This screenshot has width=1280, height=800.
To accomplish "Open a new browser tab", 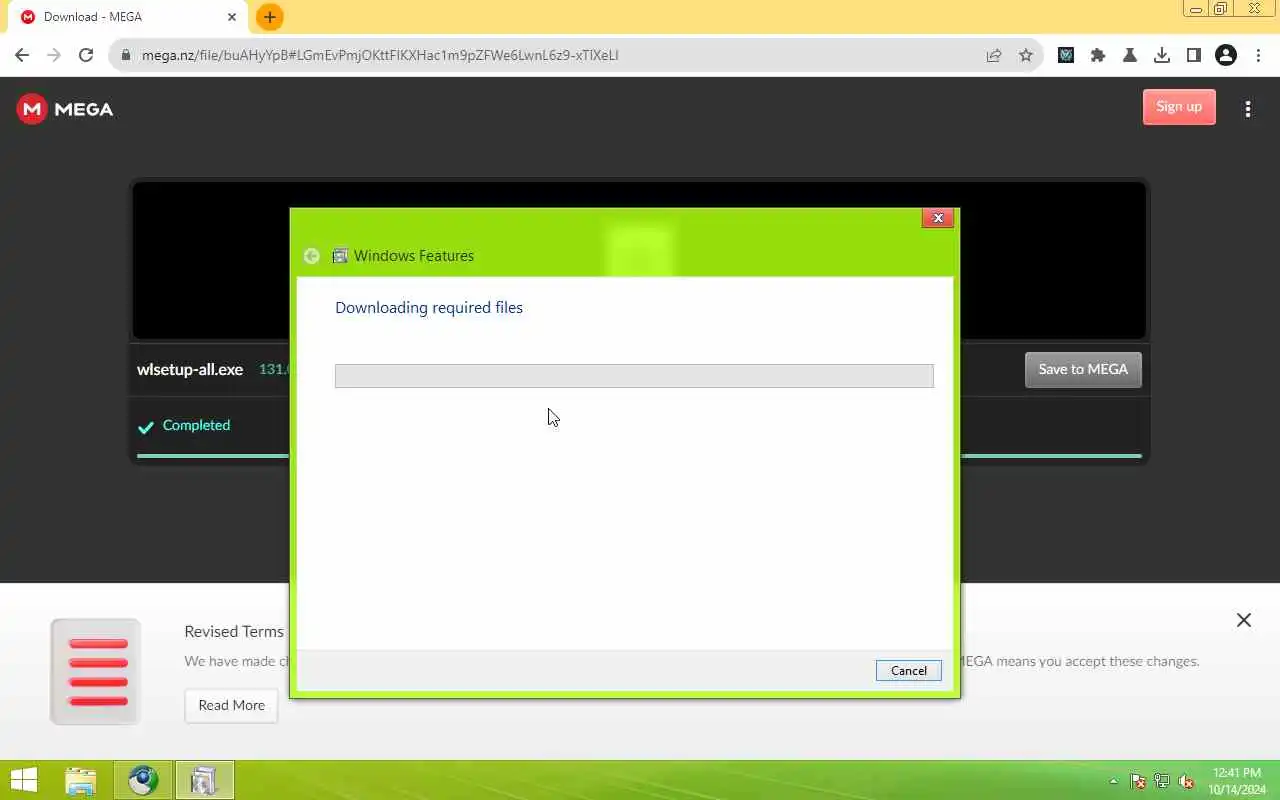I will pos(270,17).
